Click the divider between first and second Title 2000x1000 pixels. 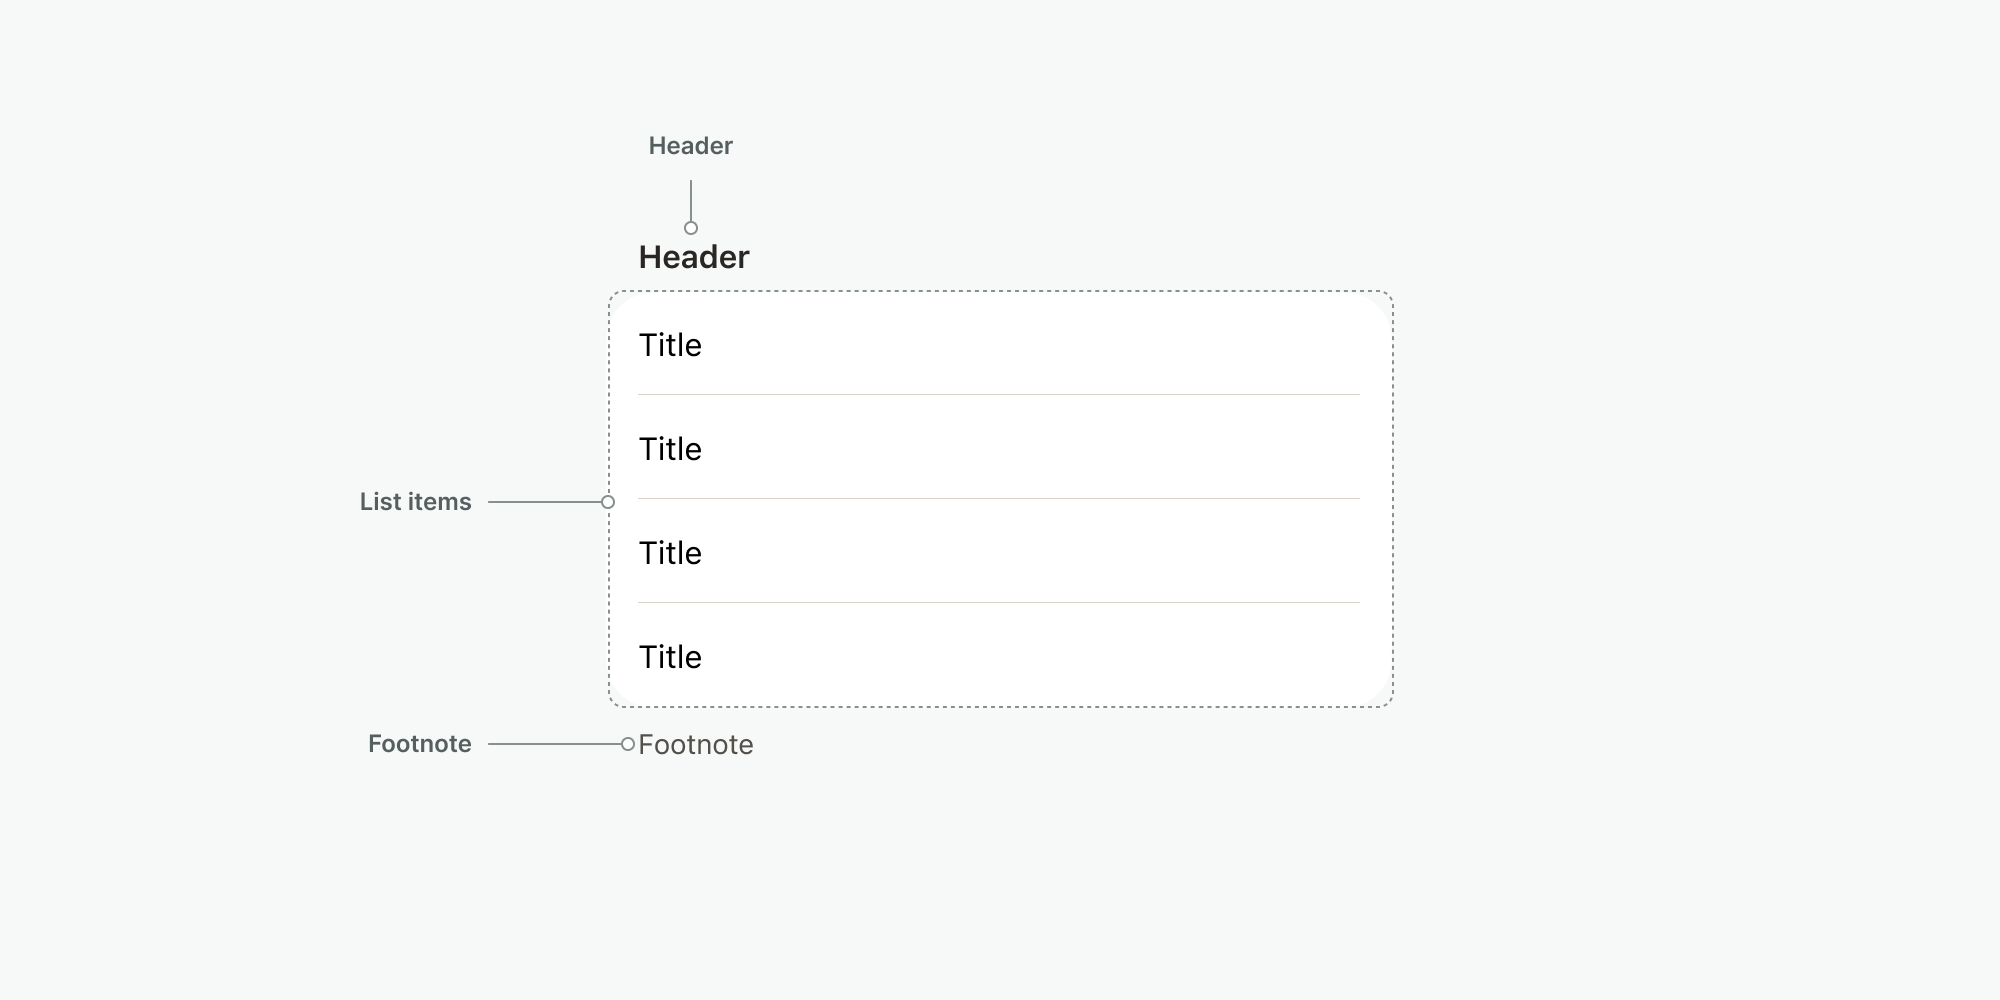pos(998,395)
